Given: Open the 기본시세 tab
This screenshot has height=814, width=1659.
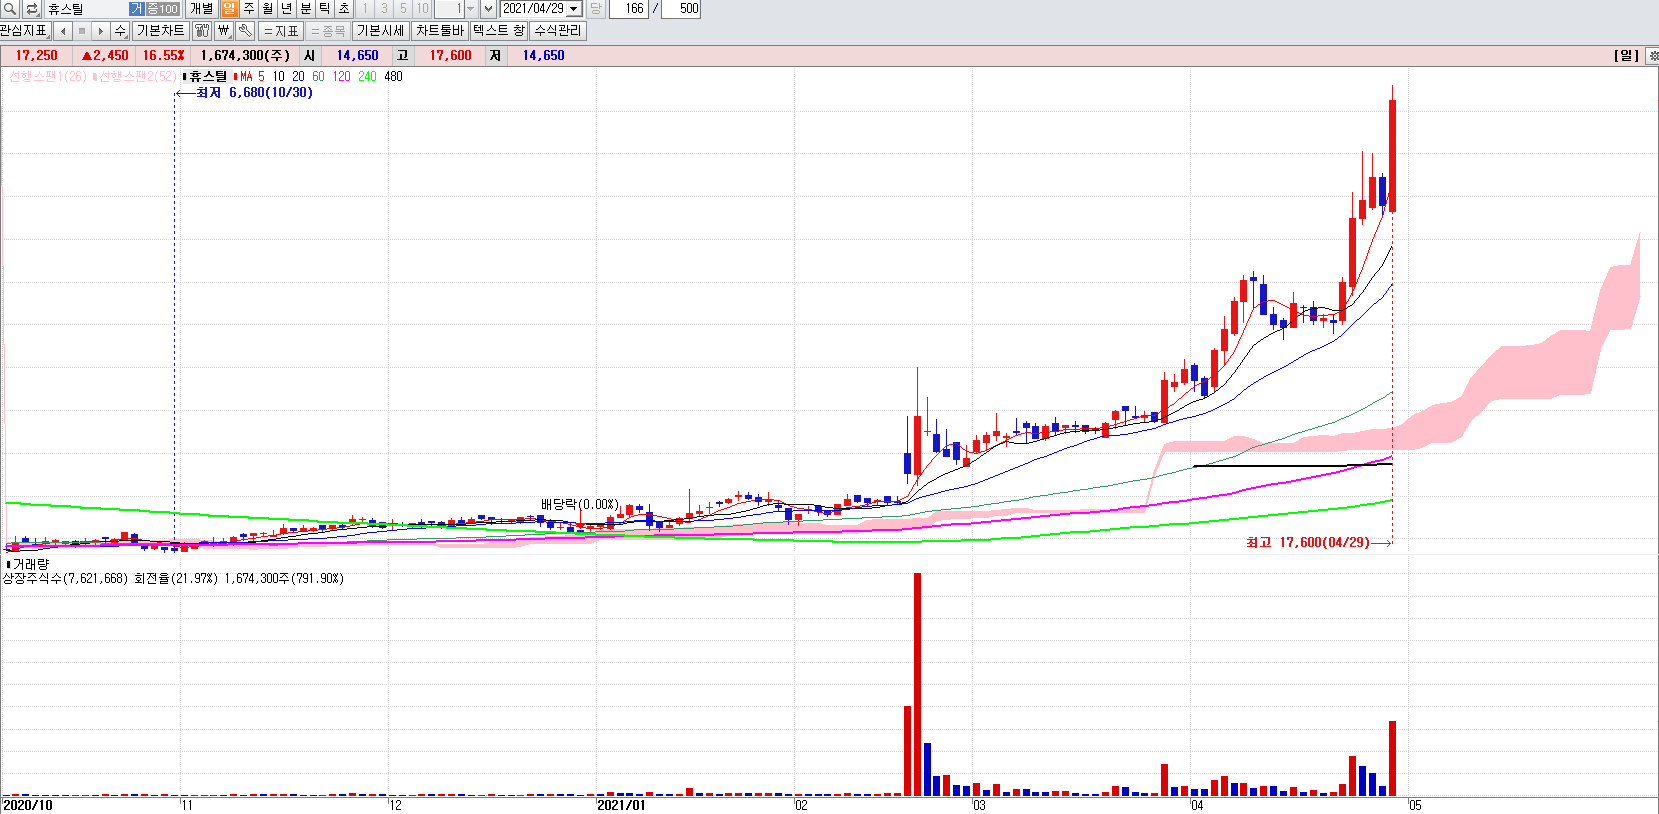Looking at the screenshot, I should coord(380,31).
